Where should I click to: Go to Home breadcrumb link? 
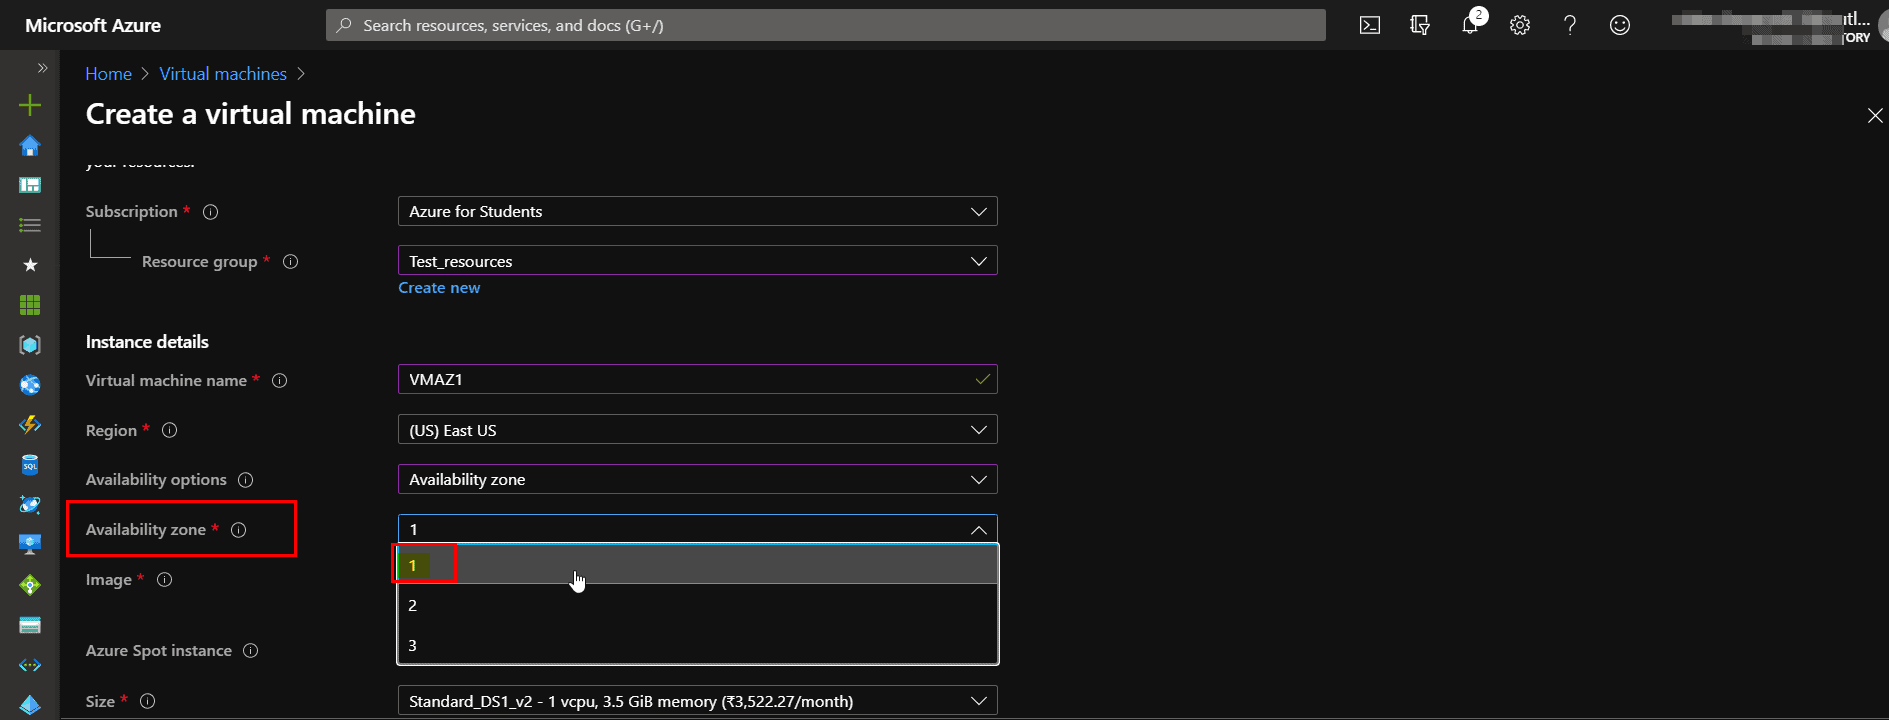coord(108,74)
